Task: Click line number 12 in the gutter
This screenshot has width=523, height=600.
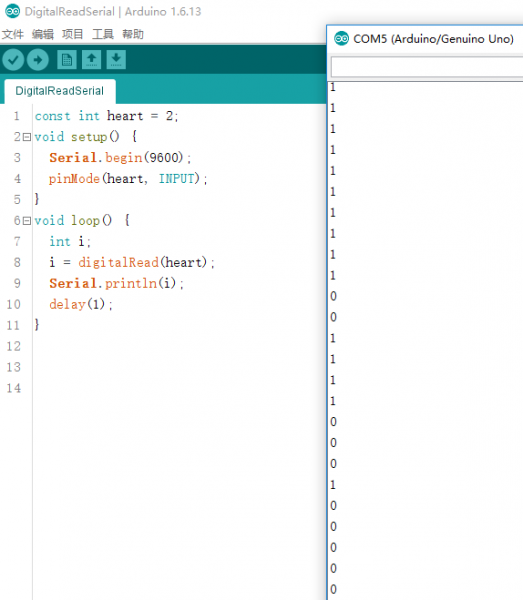Action: pyautogui.click(x=14, y=346)
